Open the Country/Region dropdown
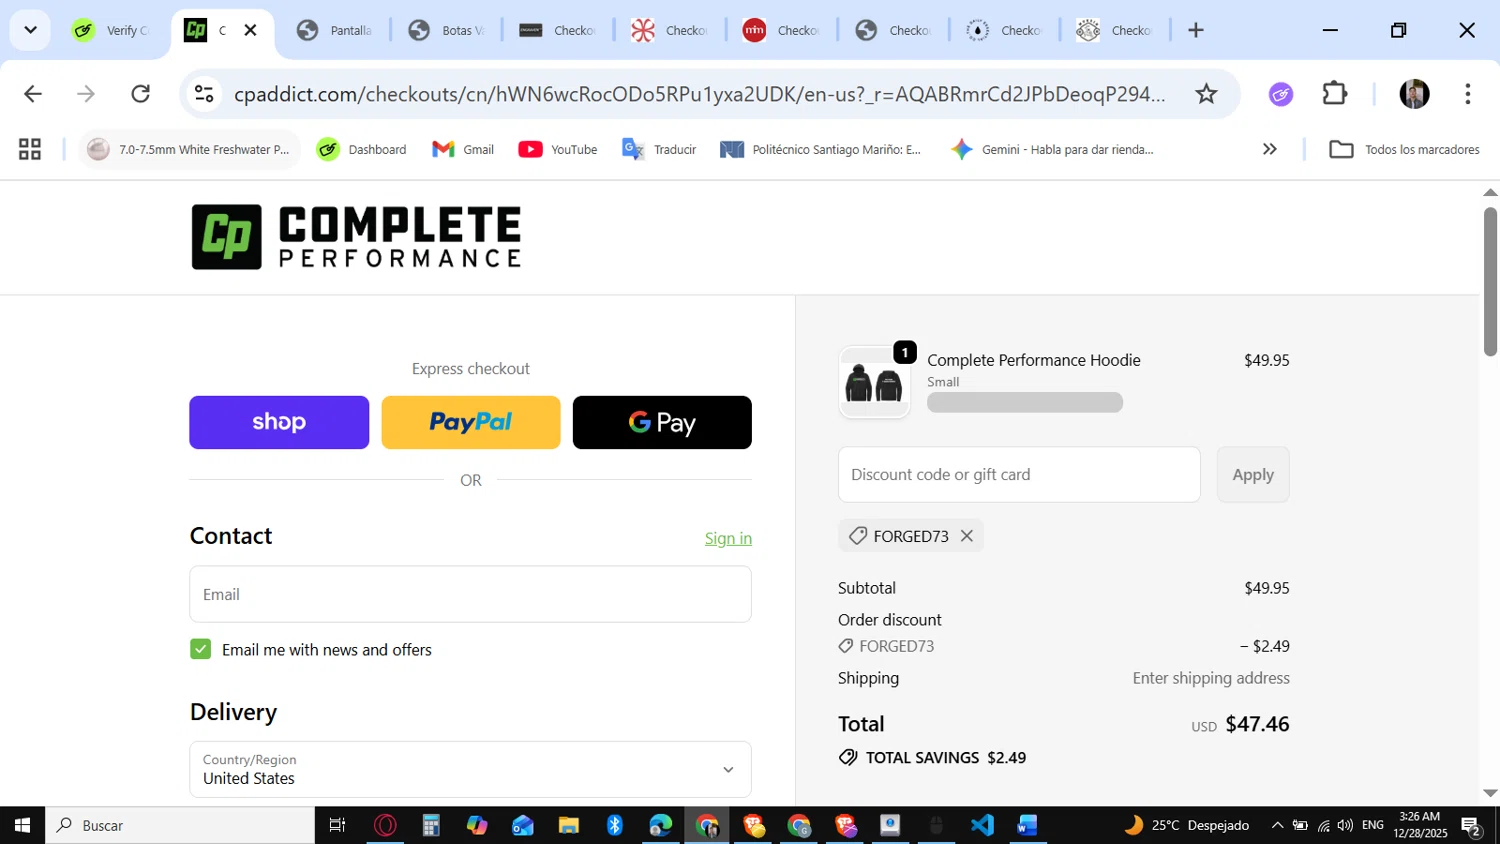 click(470, 769)
